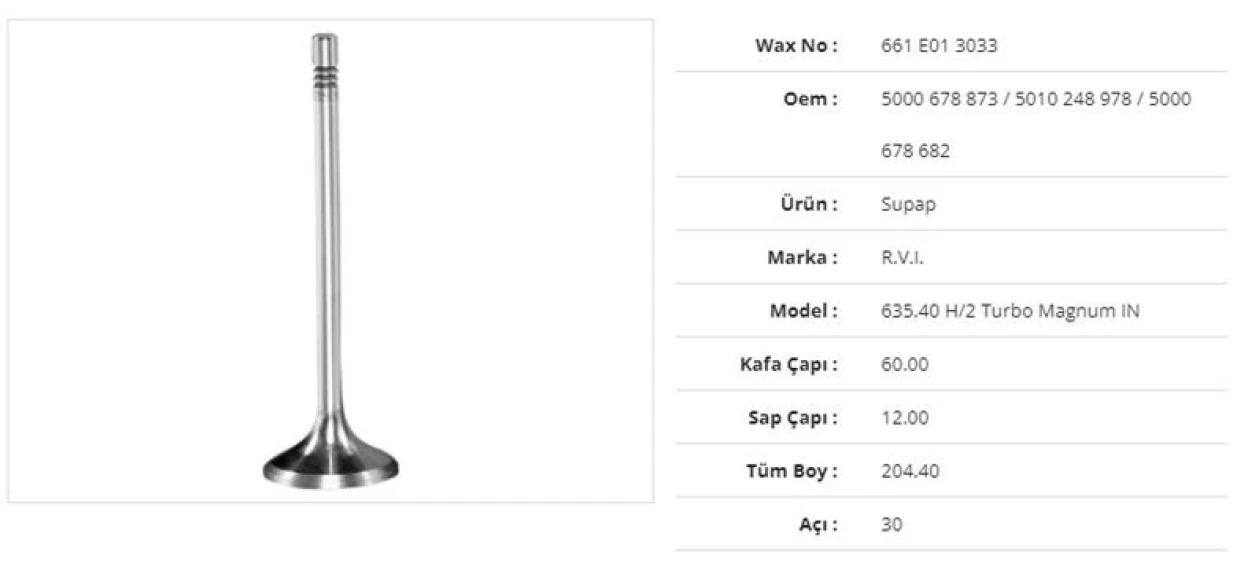This screenshot has height=574, width=1259.
Task: Select the stem diameter value 12.00
Action: pyautogui.click(x=905, y=417)
